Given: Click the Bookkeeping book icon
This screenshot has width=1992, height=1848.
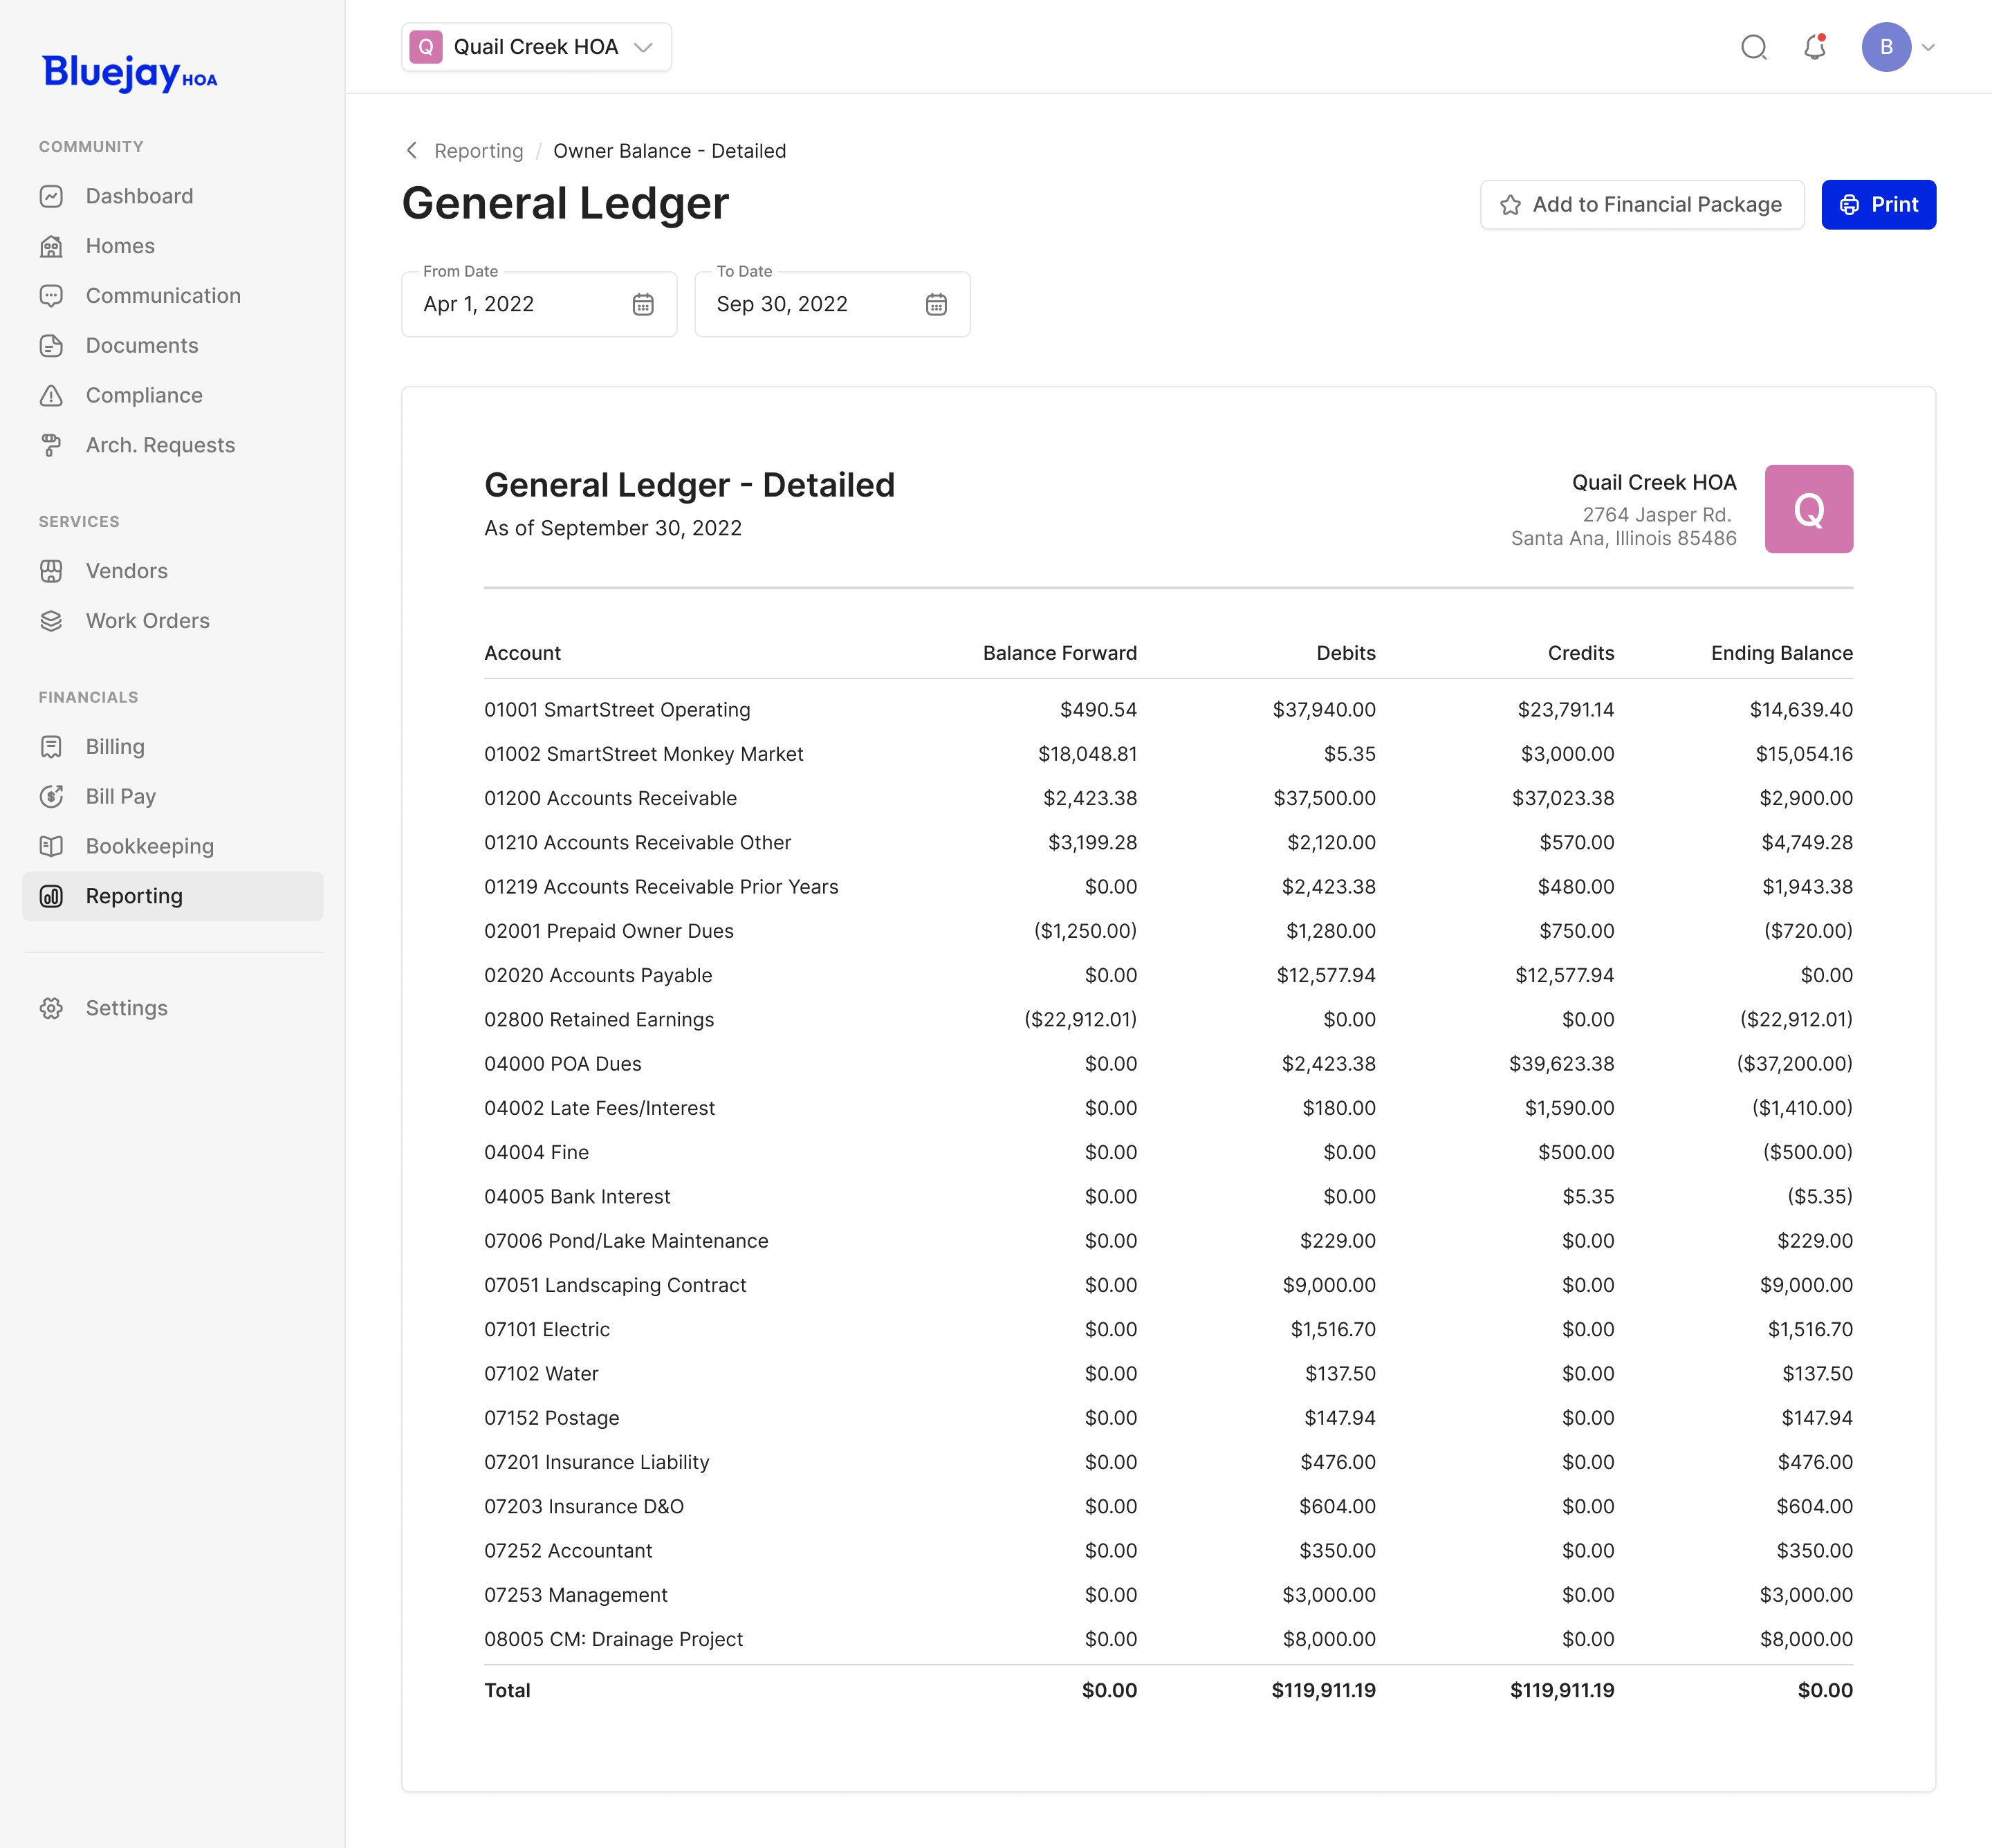Looking at the screenshot, I should coord(51,846).
